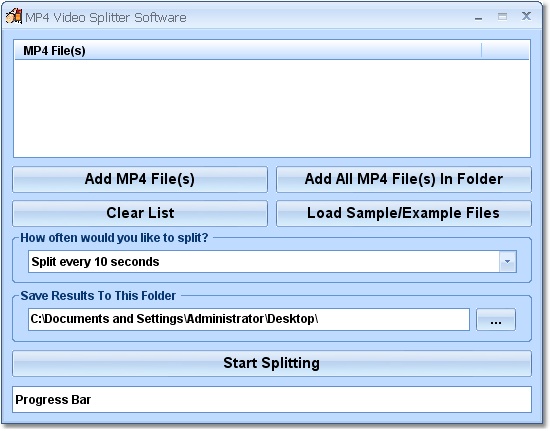Click the app icon in title bar
This screenshot has height=431, width=550.
tap(14, 16)
